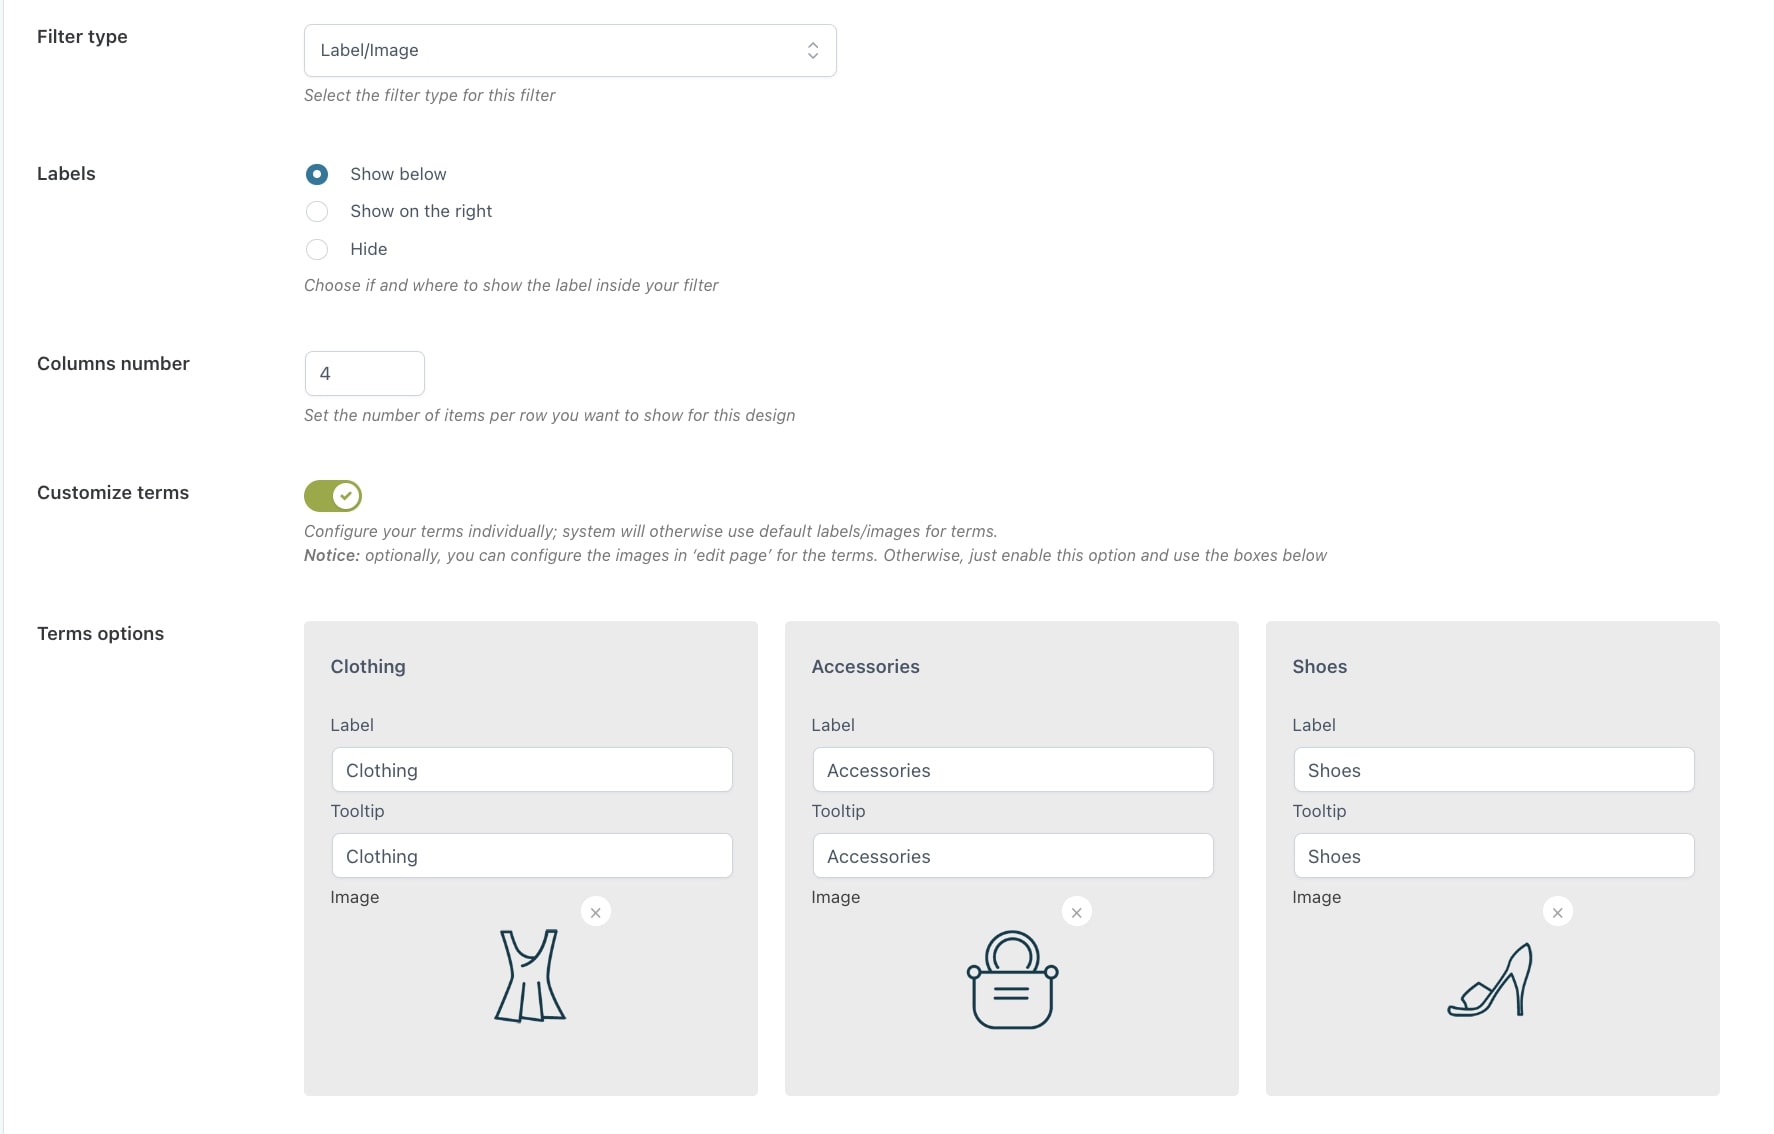Click the Columns number field

click(x=364, y=373)
